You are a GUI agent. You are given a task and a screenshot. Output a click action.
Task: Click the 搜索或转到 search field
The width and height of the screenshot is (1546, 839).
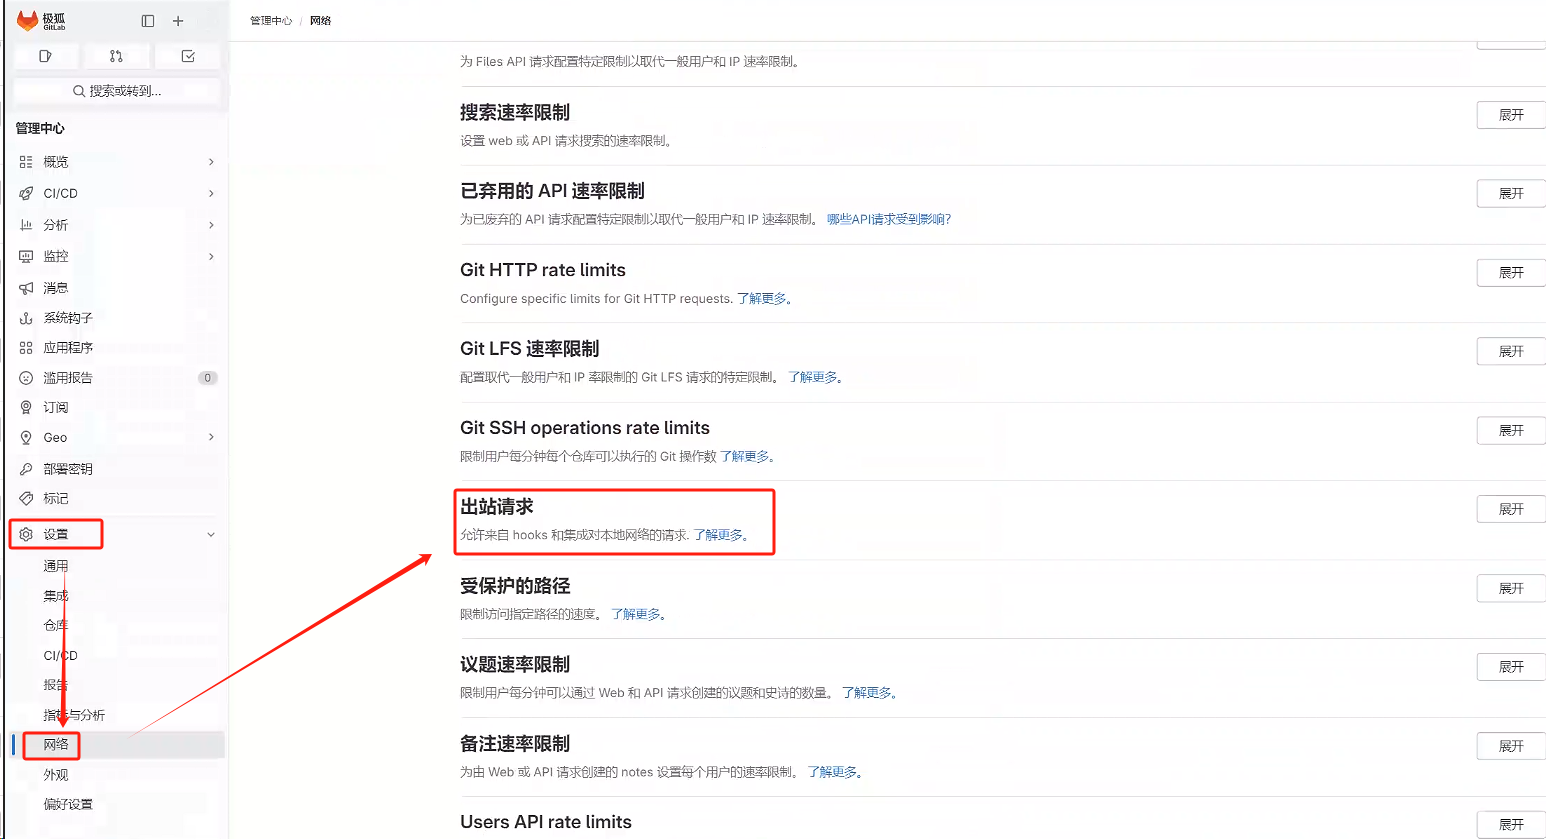point(117,91)
